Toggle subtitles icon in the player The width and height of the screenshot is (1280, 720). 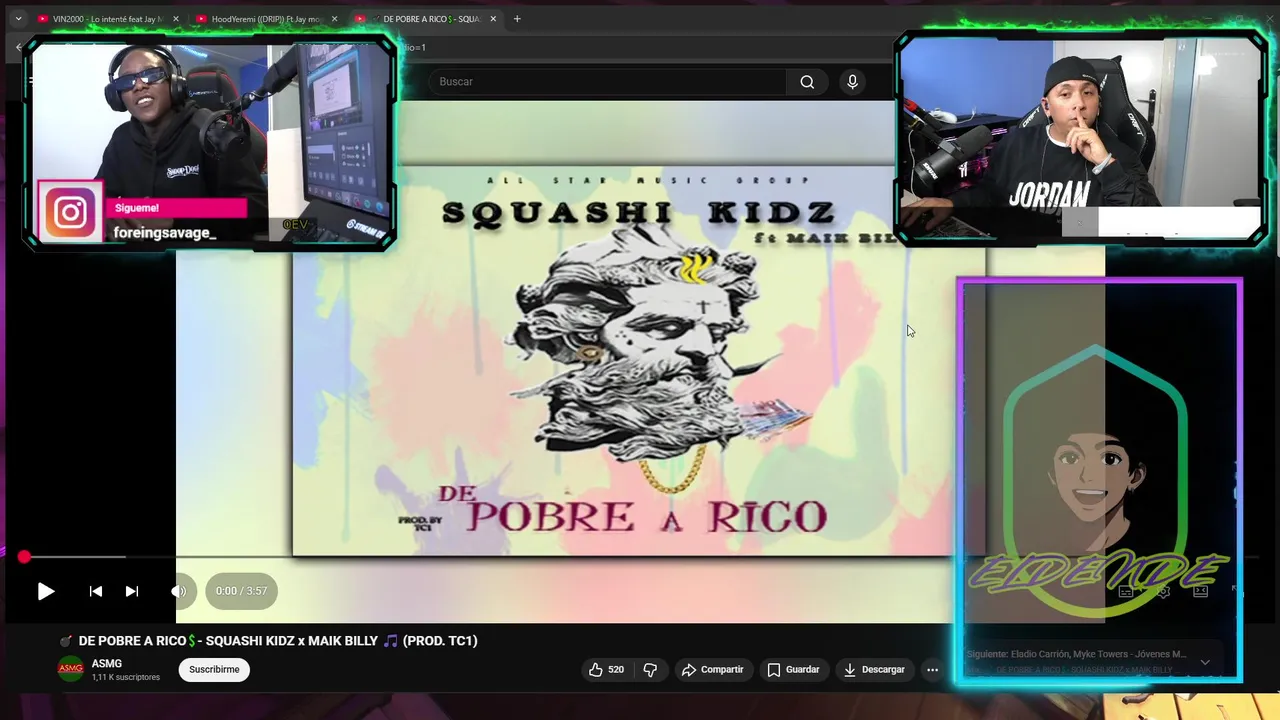click(x=1125, y=591)
